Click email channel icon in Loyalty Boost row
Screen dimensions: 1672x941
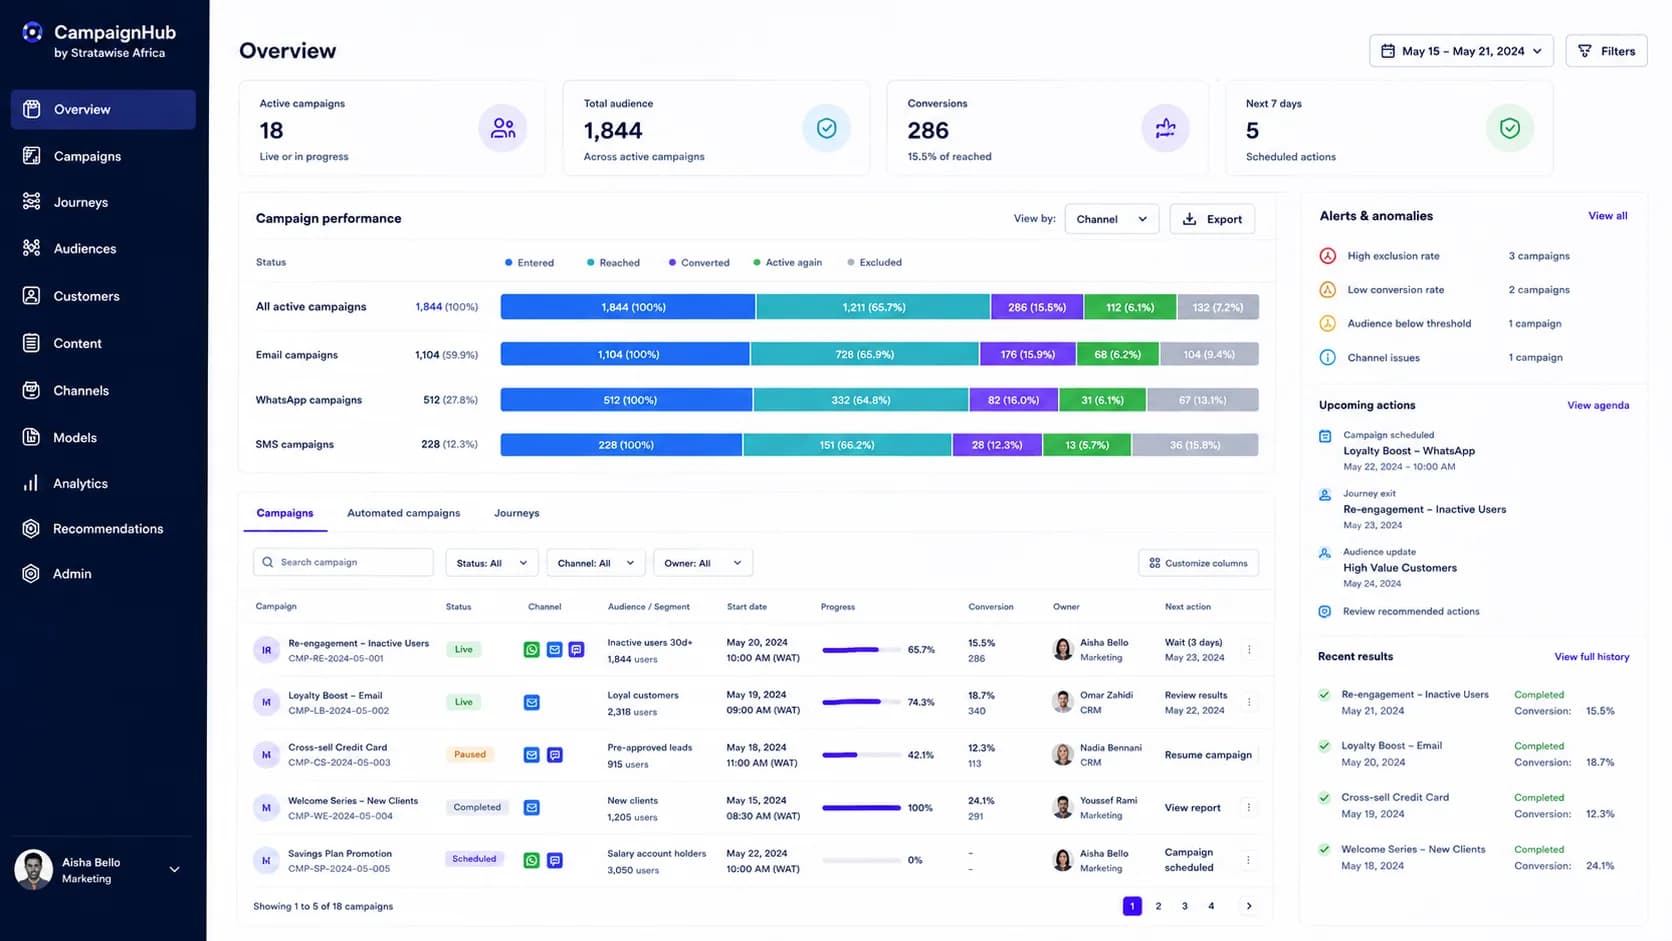click(531, 702)
